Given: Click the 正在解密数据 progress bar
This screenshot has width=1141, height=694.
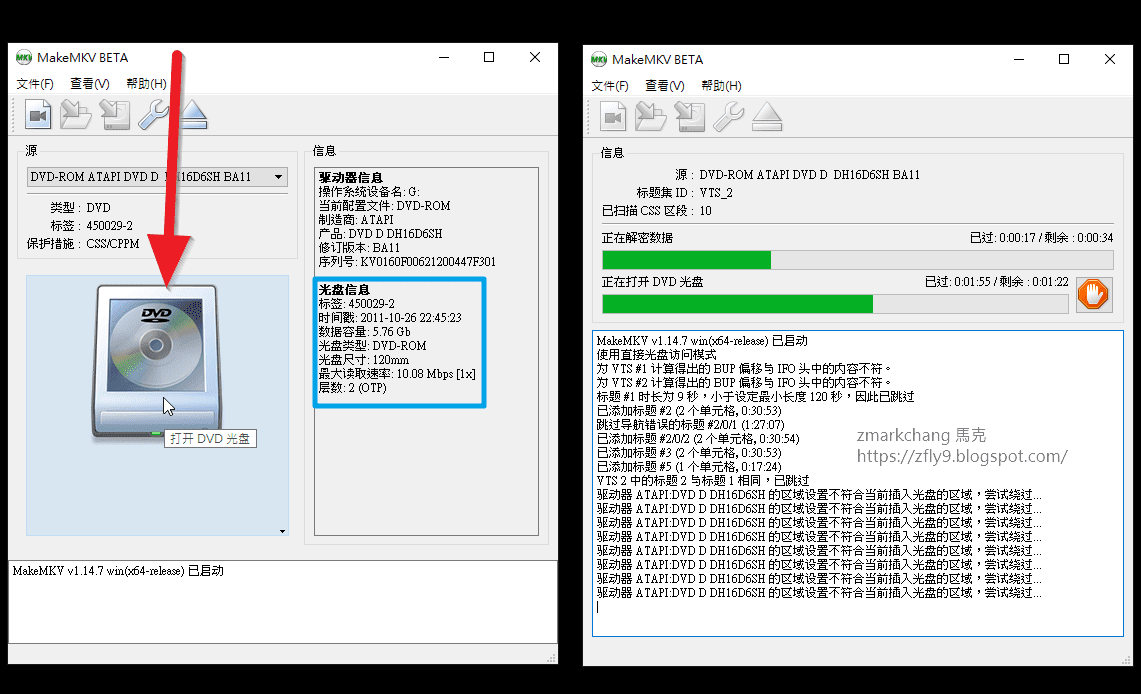Looking at the screenshot, I should pyautogui.click(x=857, y=260).
